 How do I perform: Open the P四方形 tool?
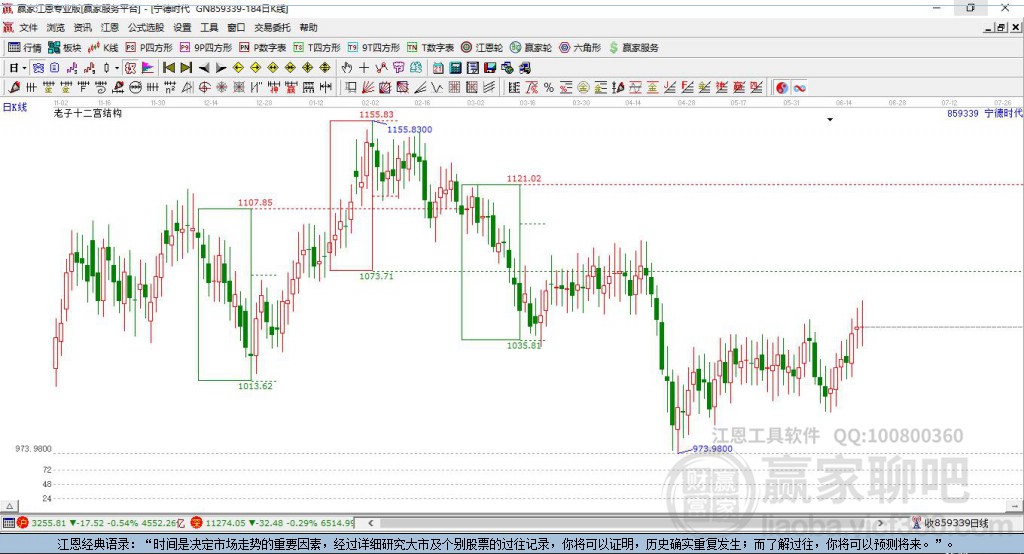149,48
